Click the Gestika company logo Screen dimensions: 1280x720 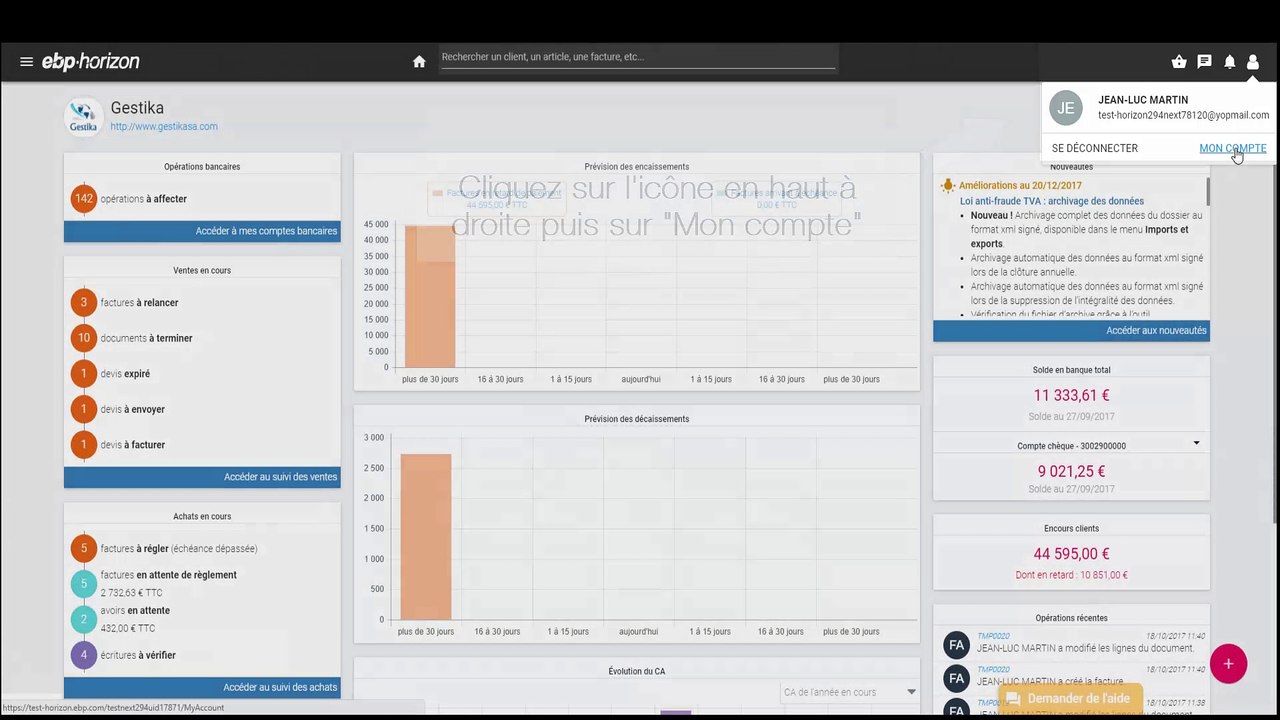[x=84, y=117]
